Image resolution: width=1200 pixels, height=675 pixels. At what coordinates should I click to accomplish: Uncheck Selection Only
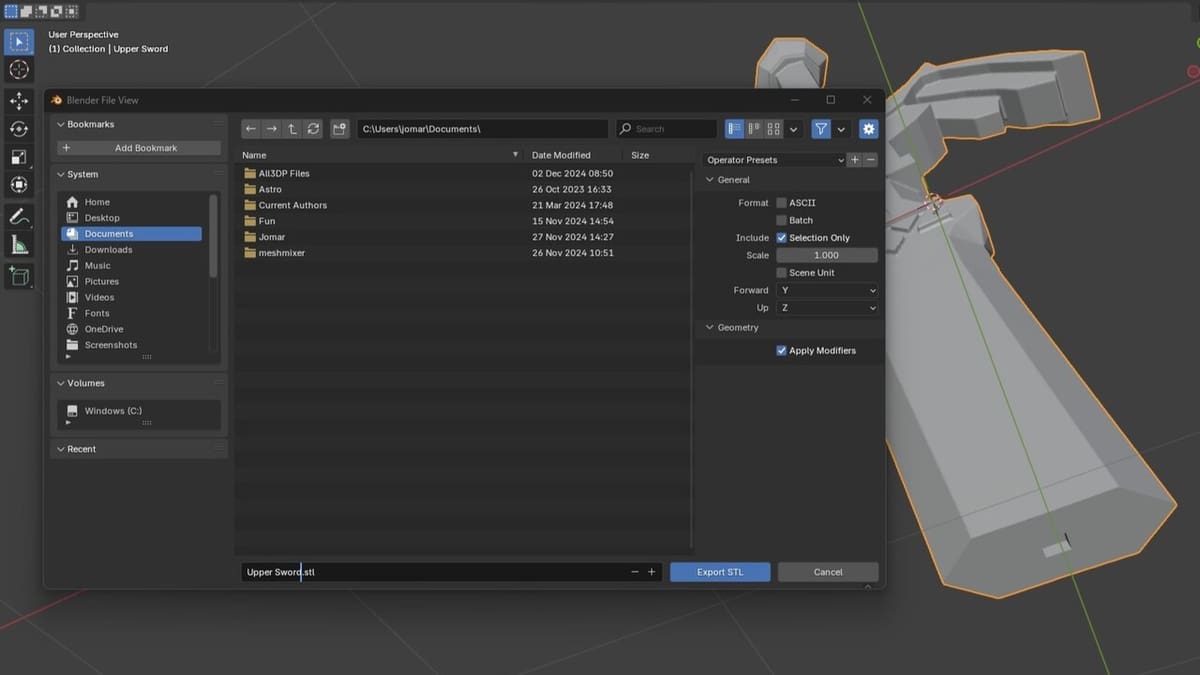(781, 238)
